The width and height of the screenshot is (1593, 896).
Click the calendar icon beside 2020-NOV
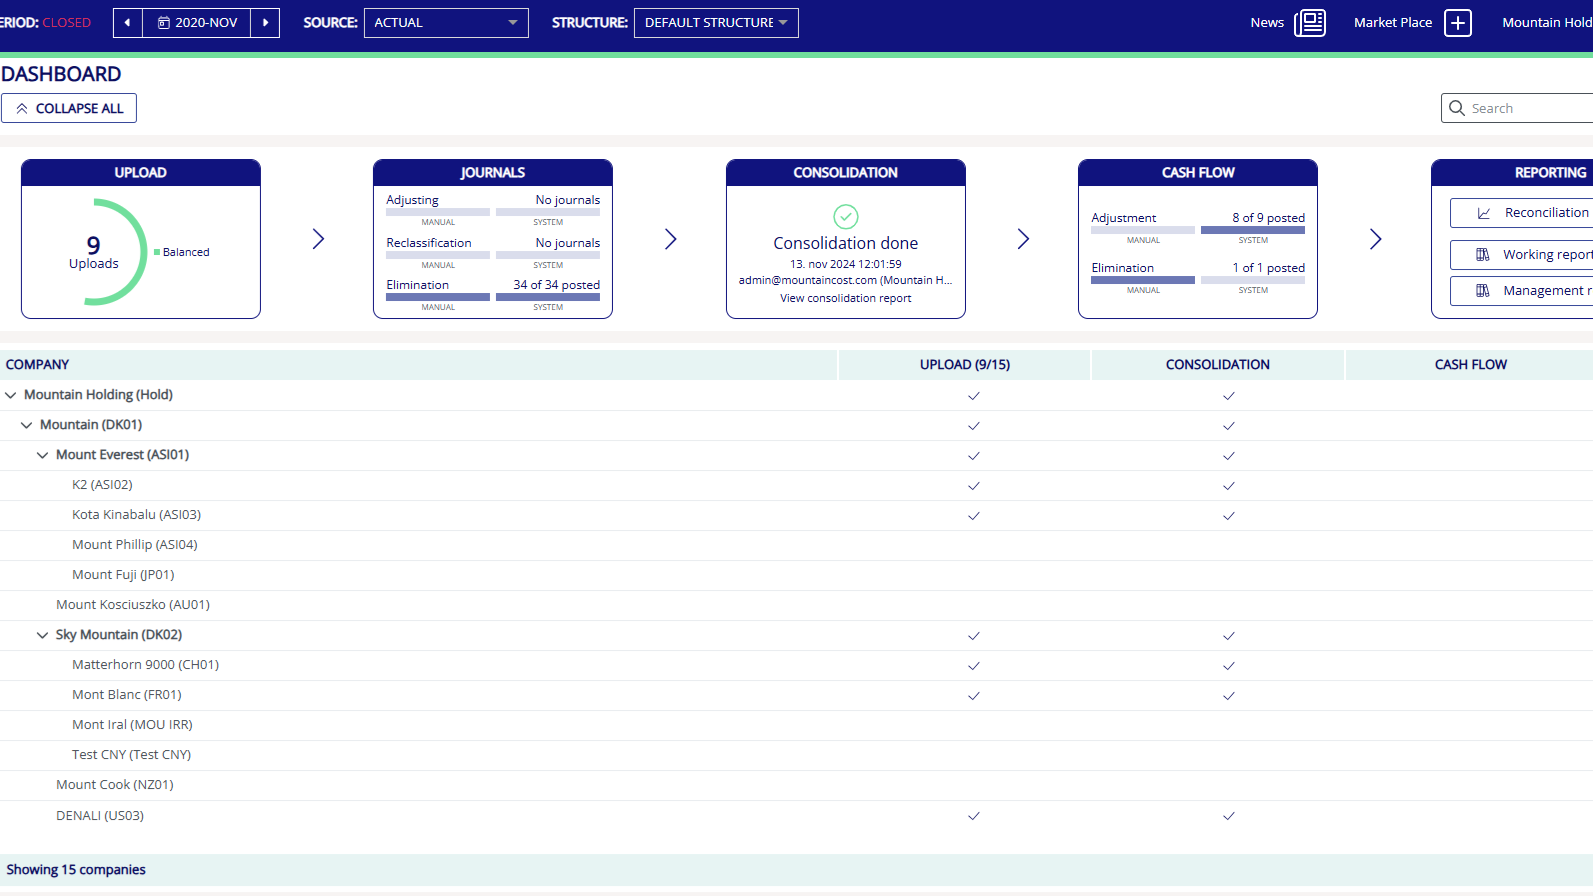164,23
